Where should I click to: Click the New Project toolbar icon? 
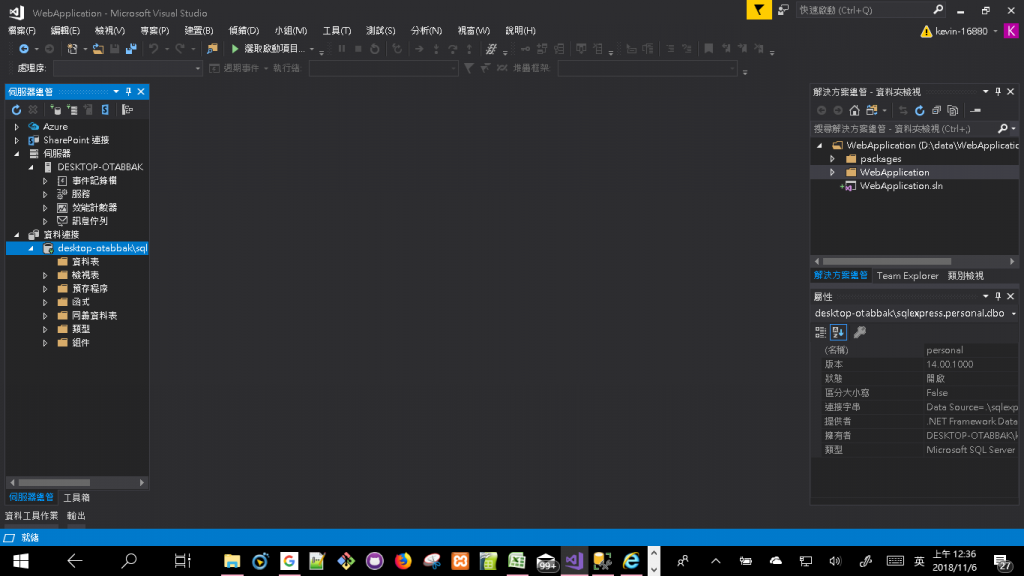[x=72, y=49]
